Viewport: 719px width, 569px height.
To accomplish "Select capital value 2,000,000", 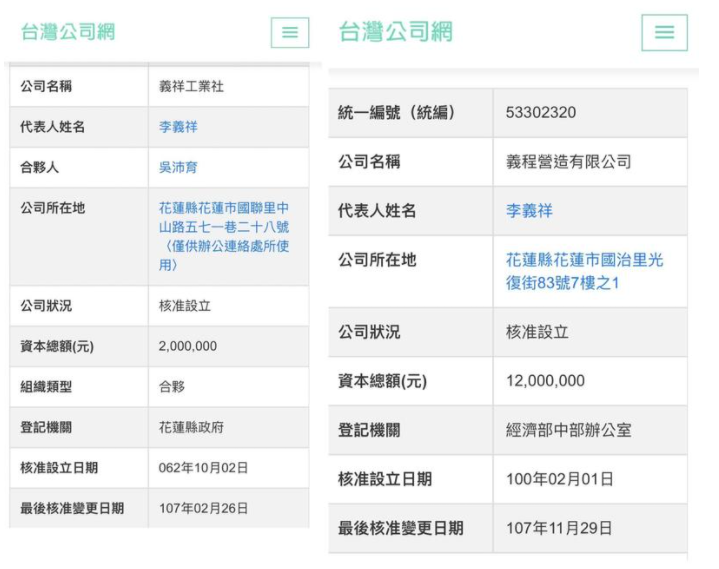I will pos(188,346).
